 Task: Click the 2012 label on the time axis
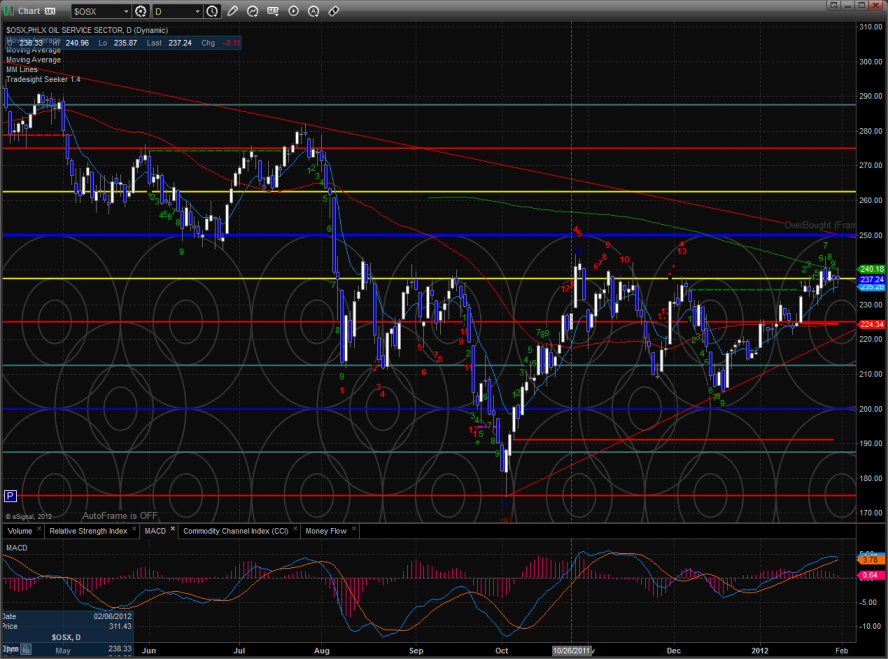tap(760, 651)
